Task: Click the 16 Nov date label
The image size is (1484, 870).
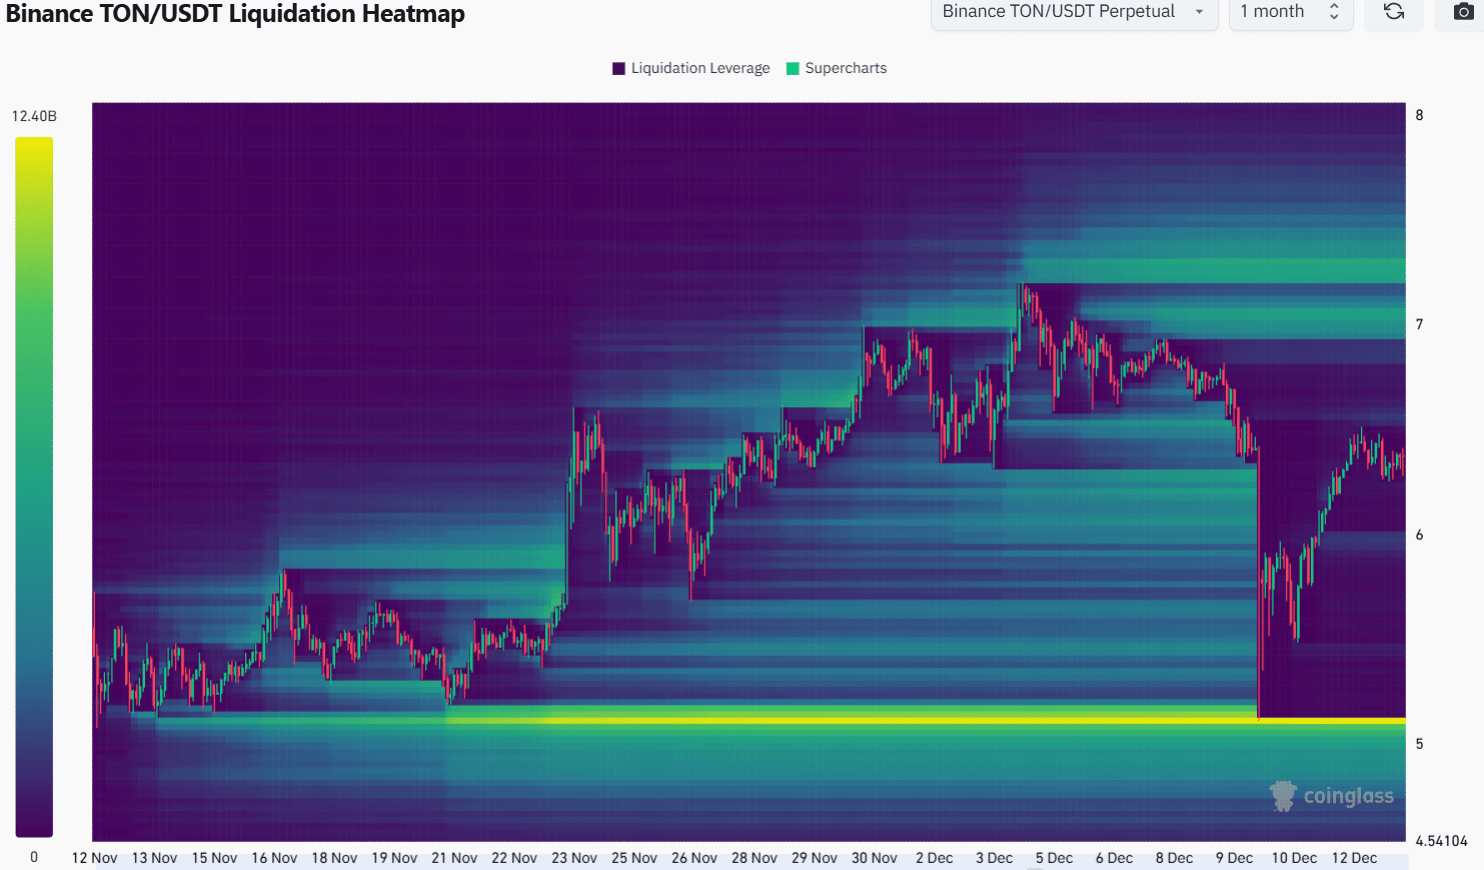Action: pyautogui.click(x=275, y=858)
